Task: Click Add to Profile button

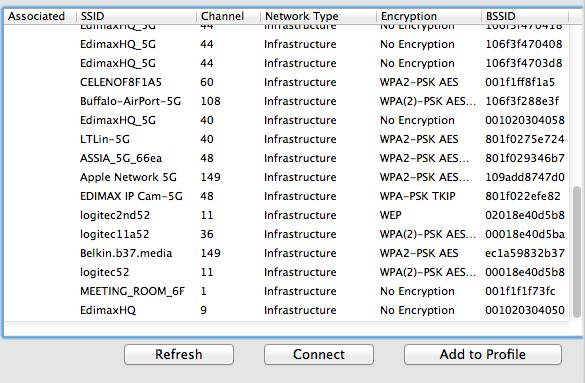Action: pos(482,354)
